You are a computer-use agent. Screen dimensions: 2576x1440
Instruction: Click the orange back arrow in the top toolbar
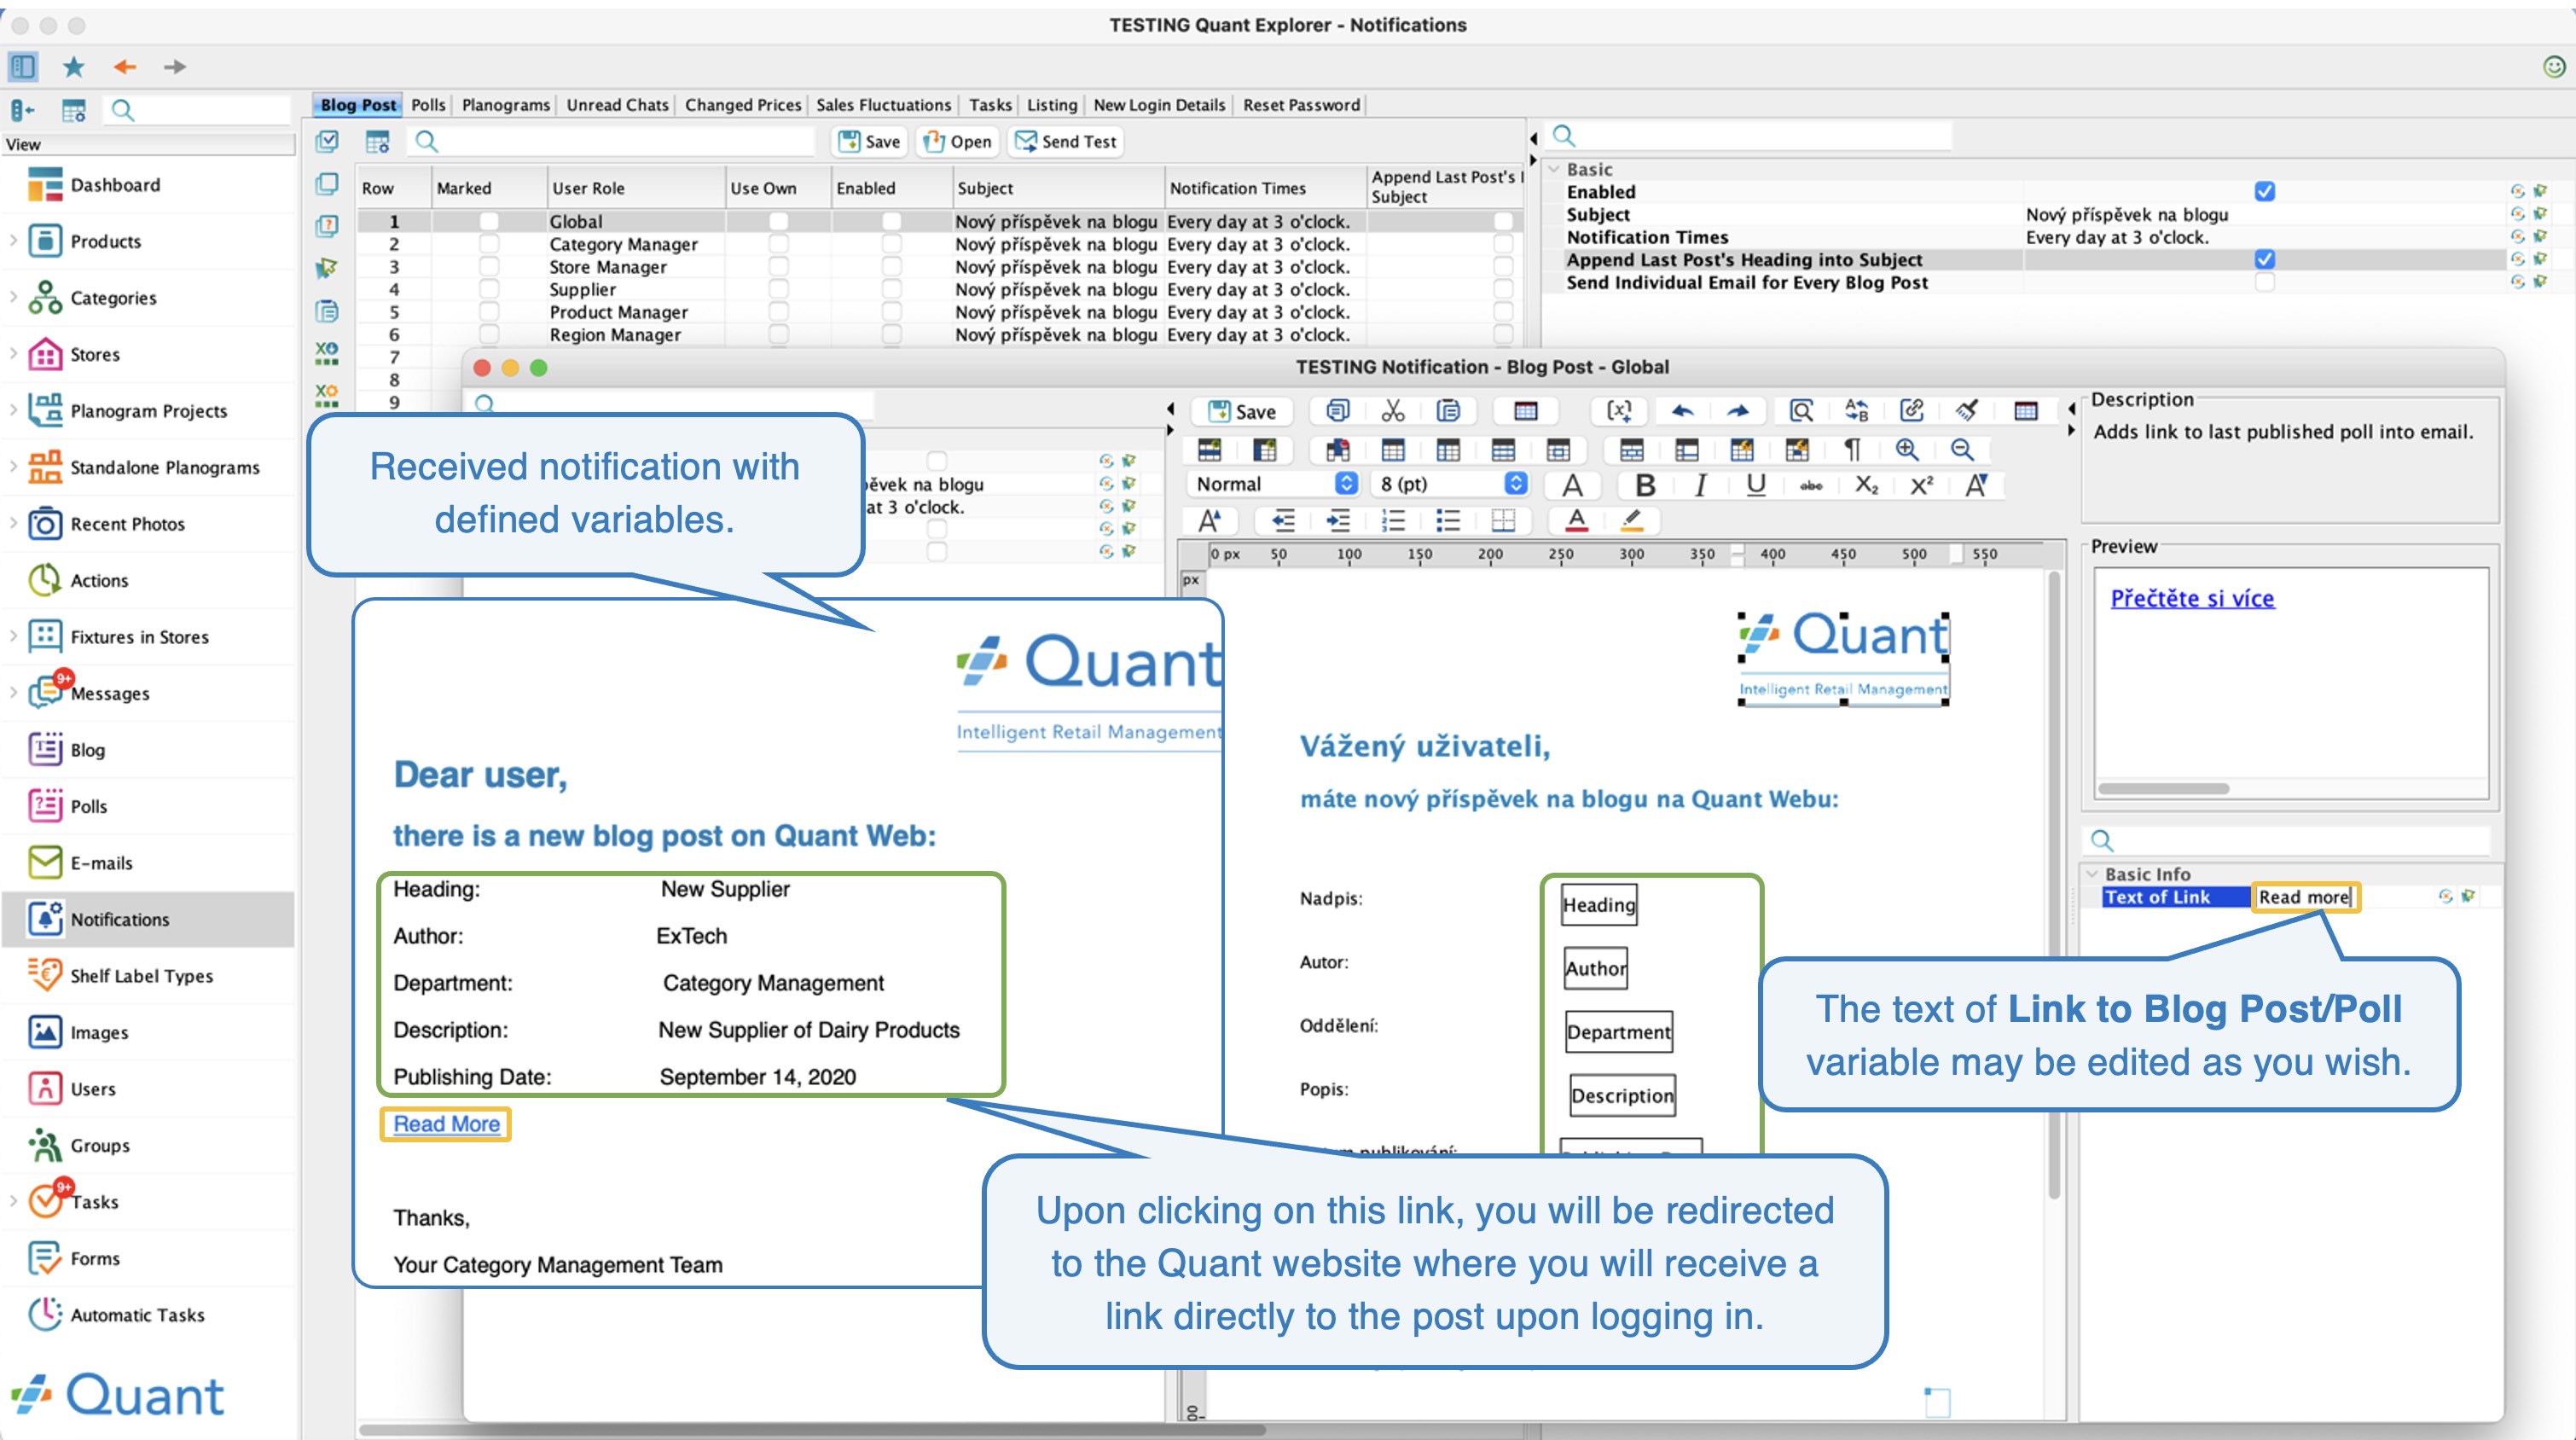124,67
